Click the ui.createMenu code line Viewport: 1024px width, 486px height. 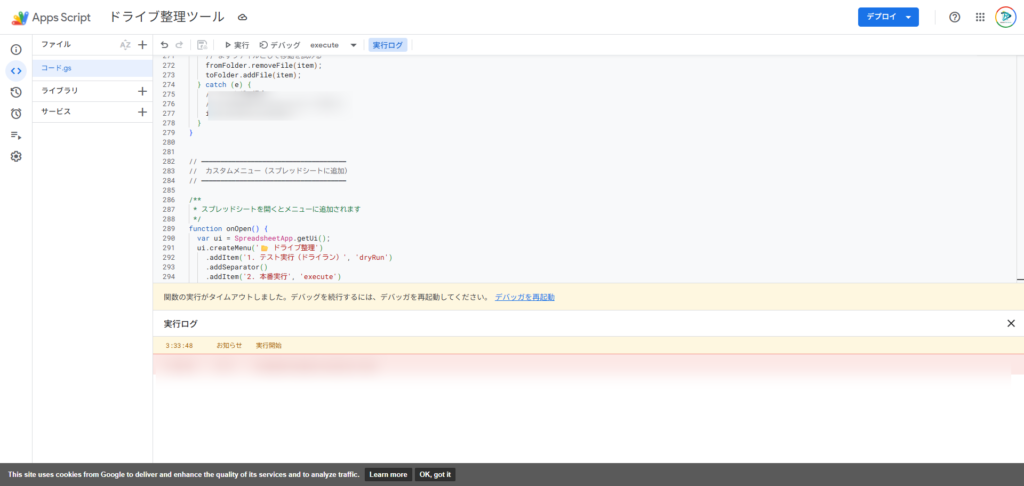261,248
